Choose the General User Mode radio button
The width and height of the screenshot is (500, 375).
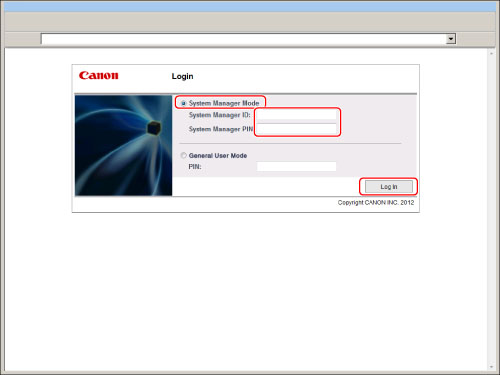click(183, 155)
